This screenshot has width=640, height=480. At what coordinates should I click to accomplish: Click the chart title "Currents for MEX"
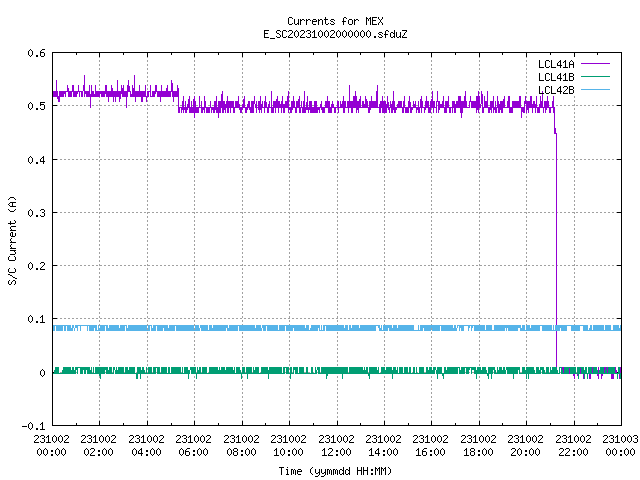[335, 21]
